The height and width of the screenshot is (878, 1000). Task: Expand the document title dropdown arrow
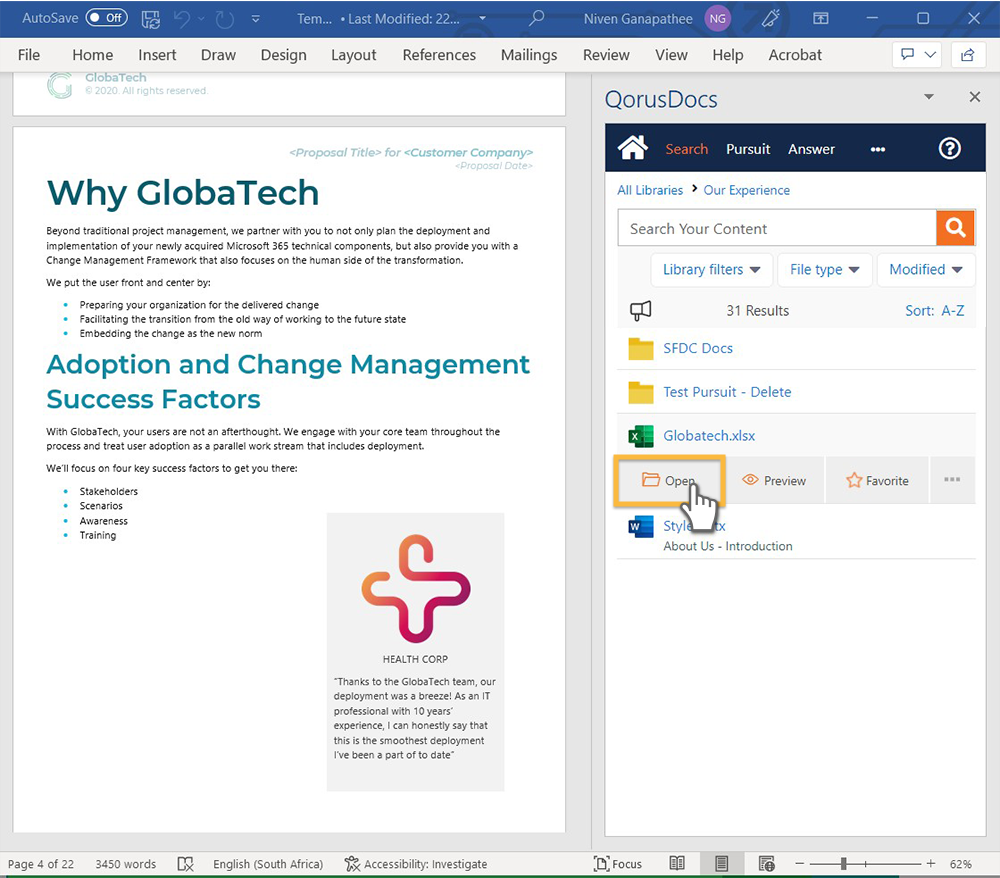[482, 18]
